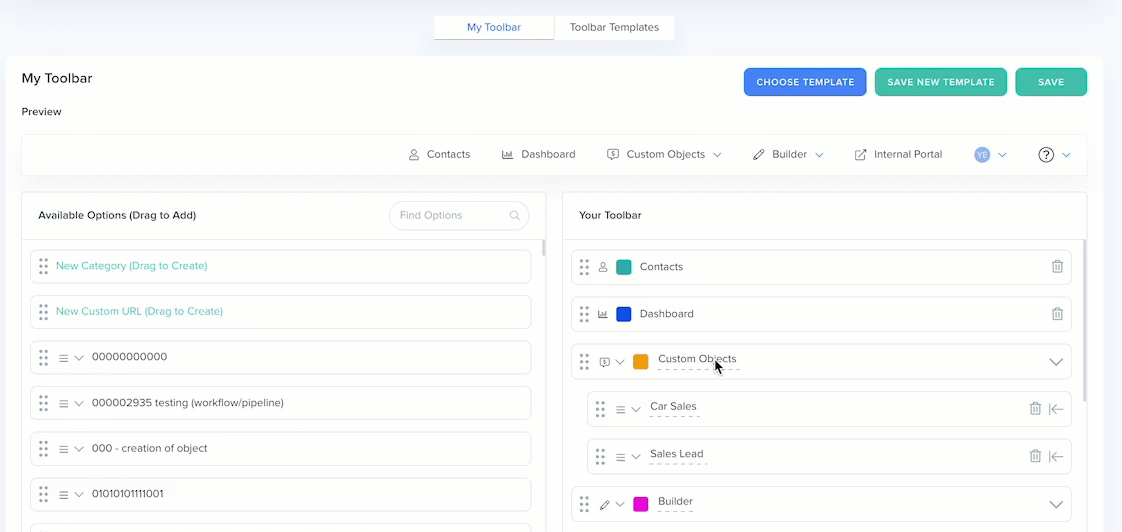This screenshot has width=1122, height=532.
Task: Click New Custom URL (Drag to Create) link
Action: click(x=140, y=311)
